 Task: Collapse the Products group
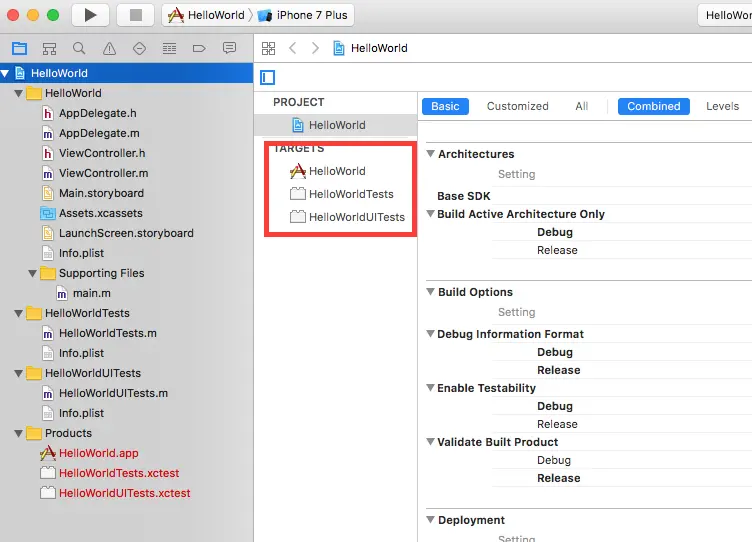point(19,434)
